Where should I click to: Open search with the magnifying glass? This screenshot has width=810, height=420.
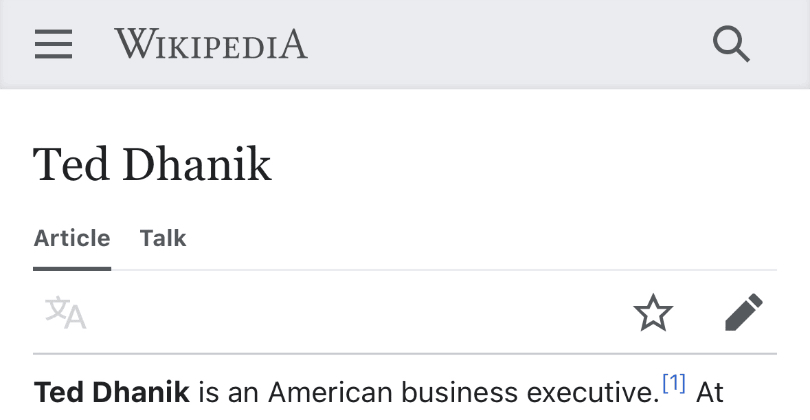(731, 44)
